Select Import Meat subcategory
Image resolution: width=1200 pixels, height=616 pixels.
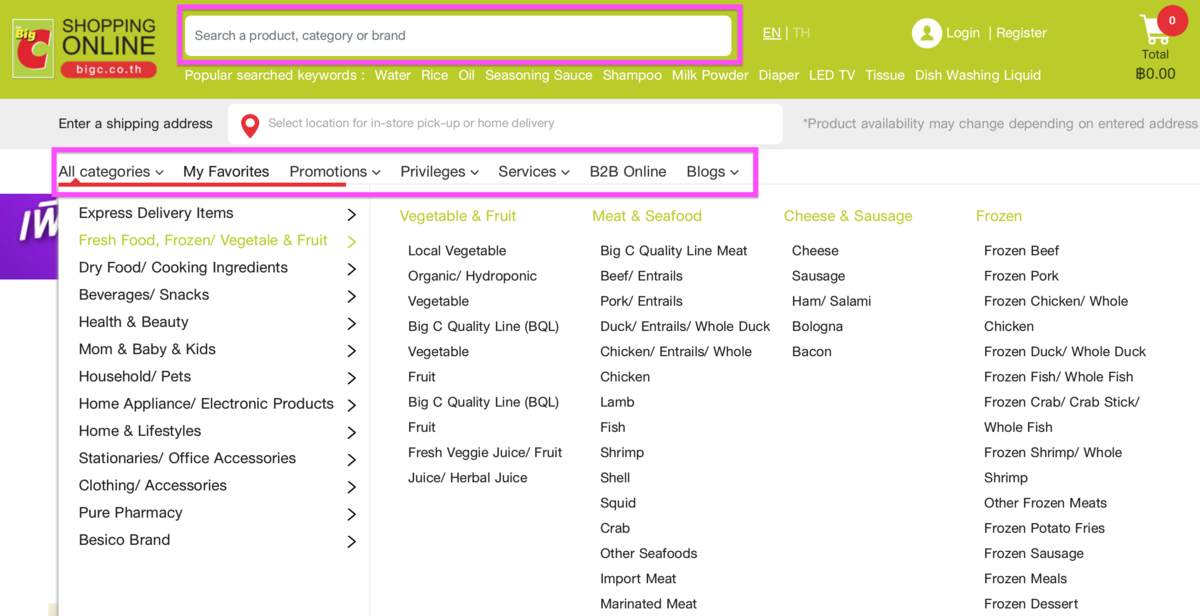(x=638, y=579)
